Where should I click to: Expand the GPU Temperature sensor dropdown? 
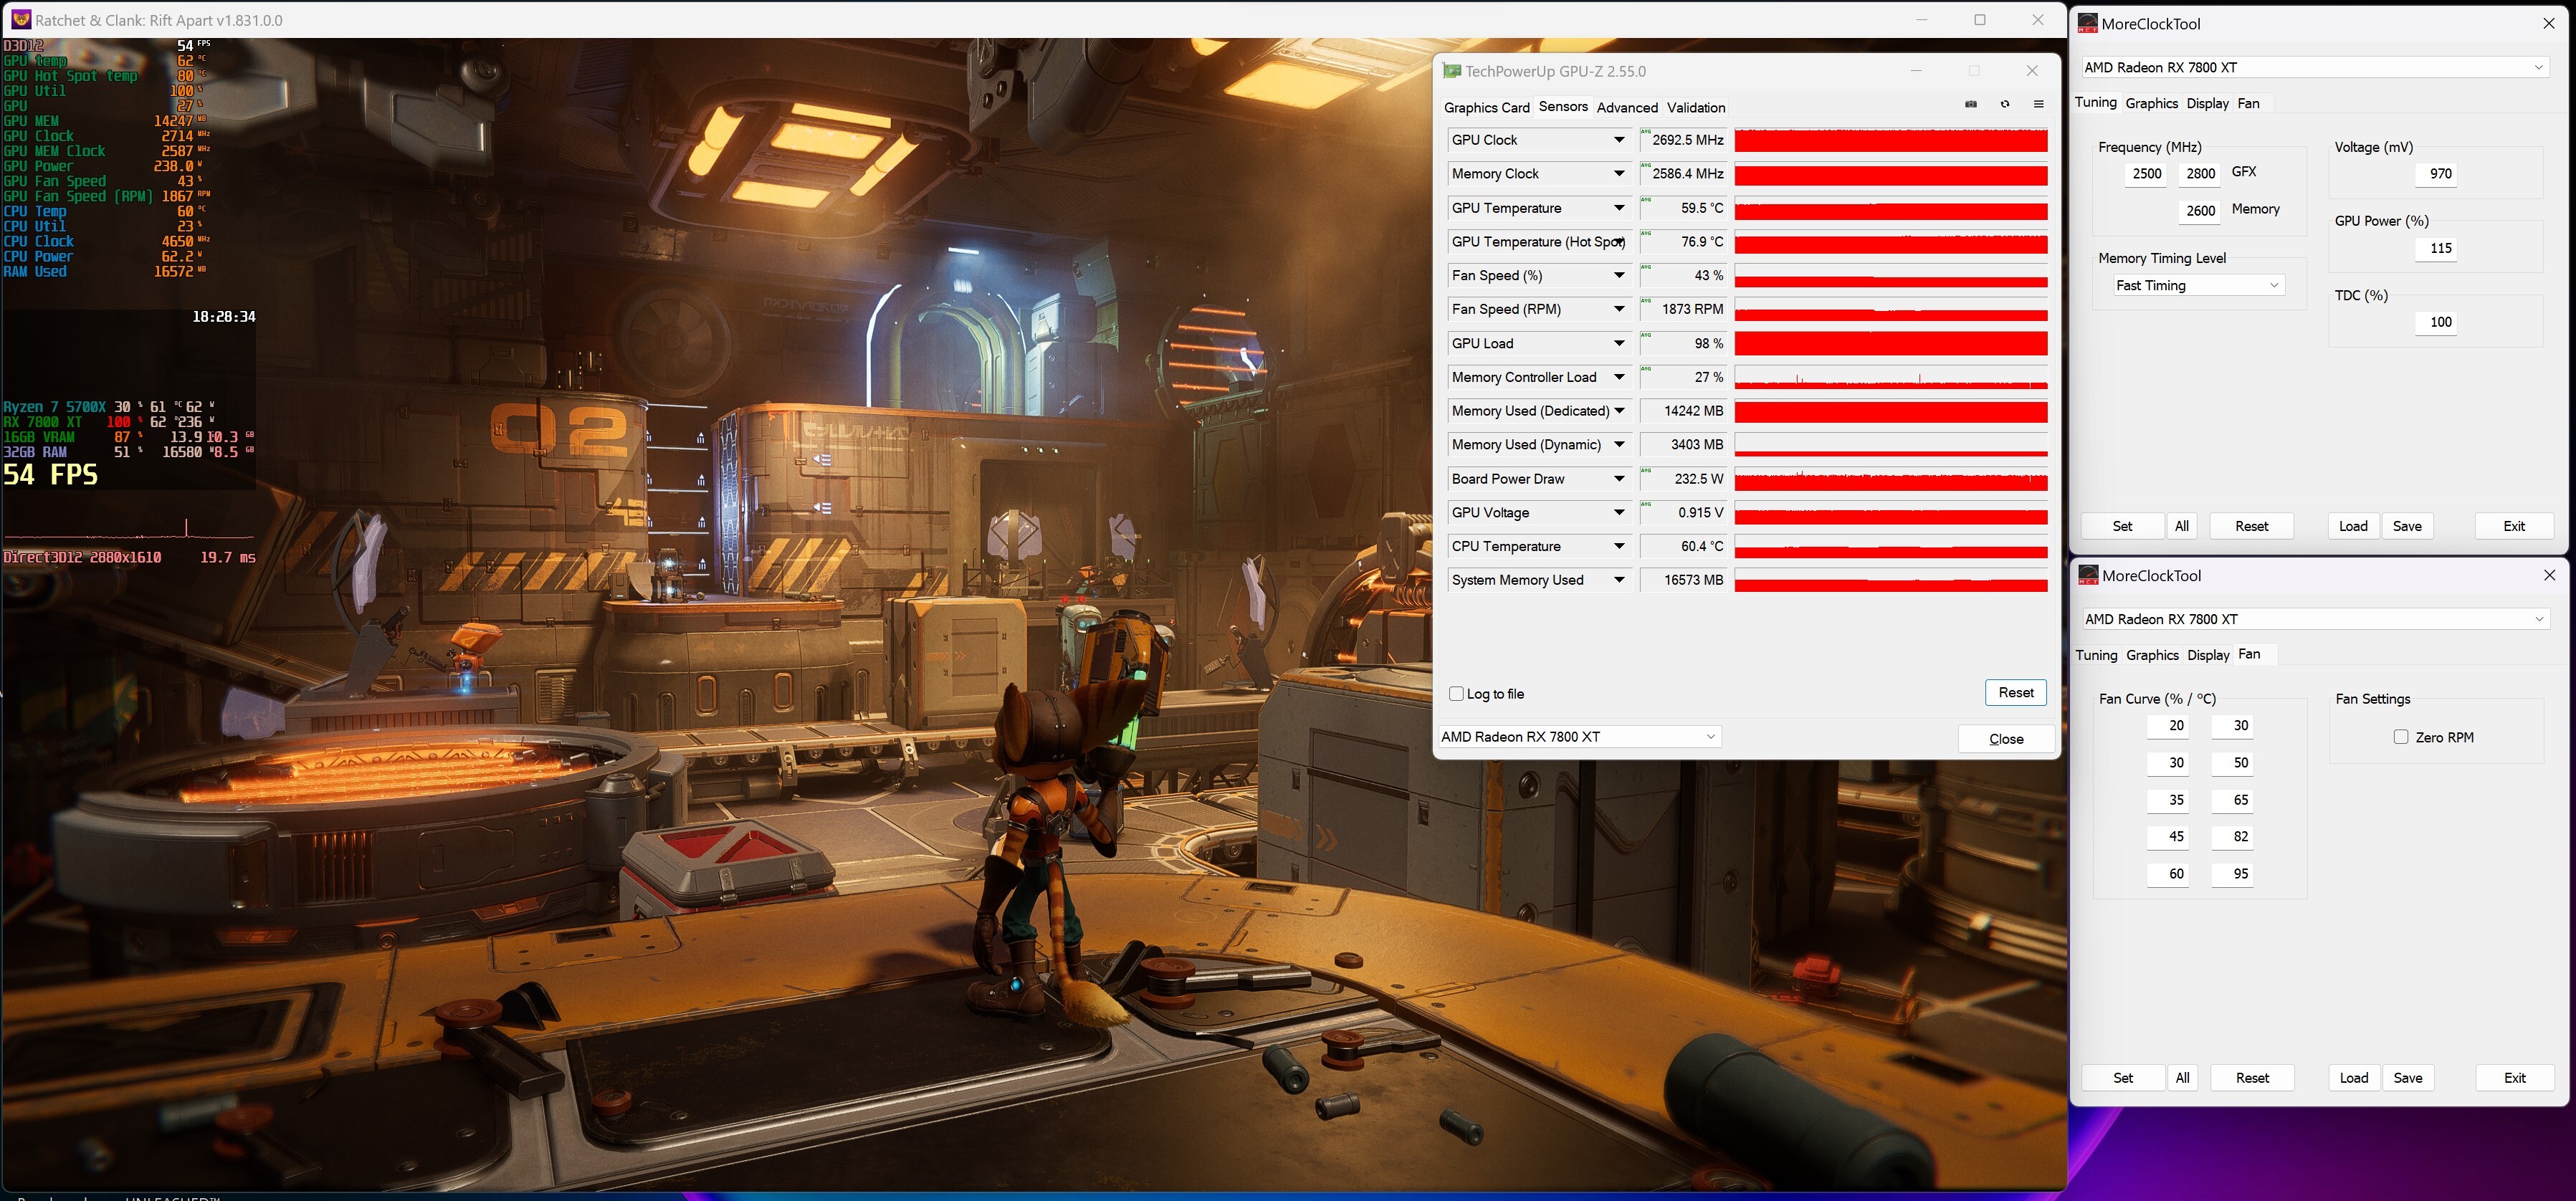click(1619, 208)
